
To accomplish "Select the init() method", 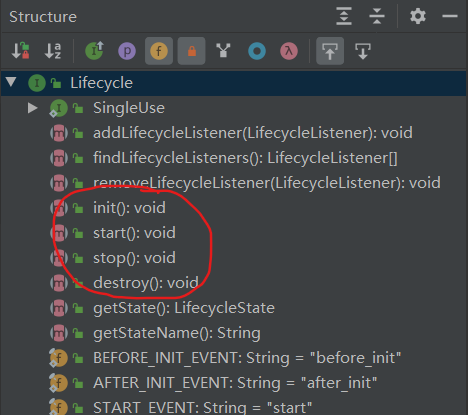I will pos(129,208).
